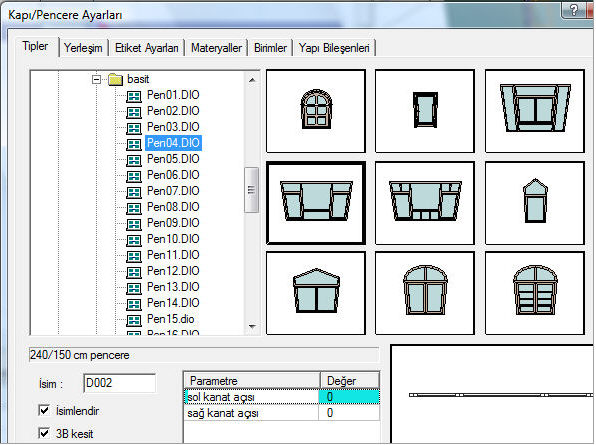This screenshot has height=445, width=596.
Task: Switch to the Yerleşim tab
Action: [83, 48]
